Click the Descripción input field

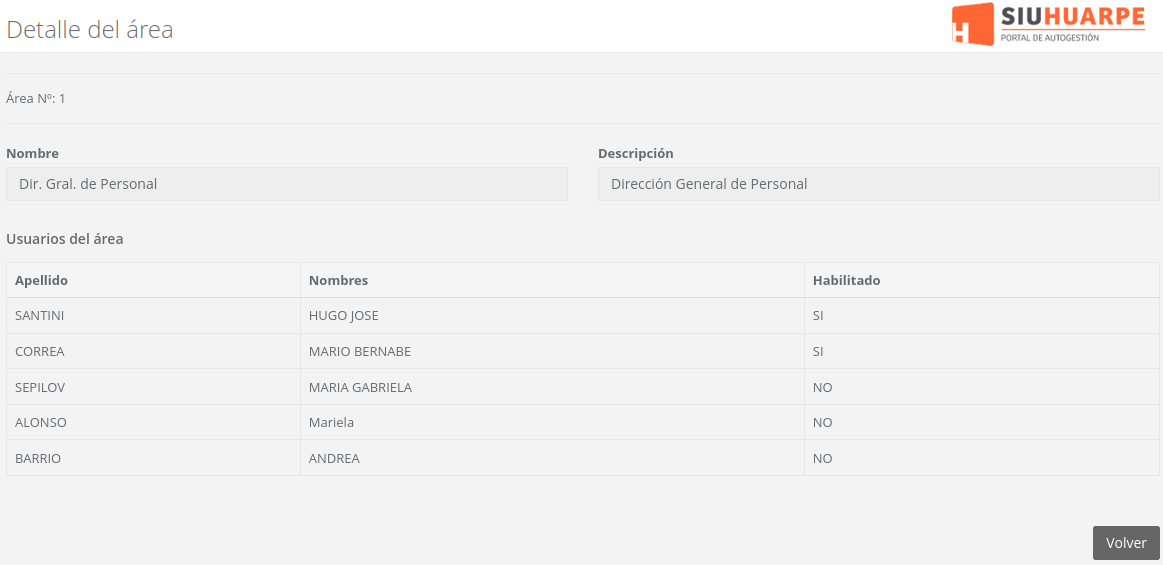[x=878, y=184]
